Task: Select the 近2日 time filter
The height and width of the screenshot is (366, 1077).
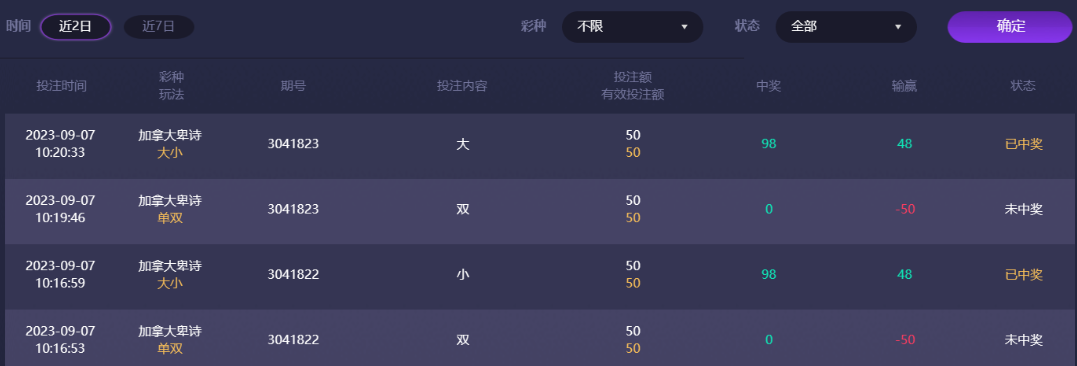Action: (x=76, y=27)
